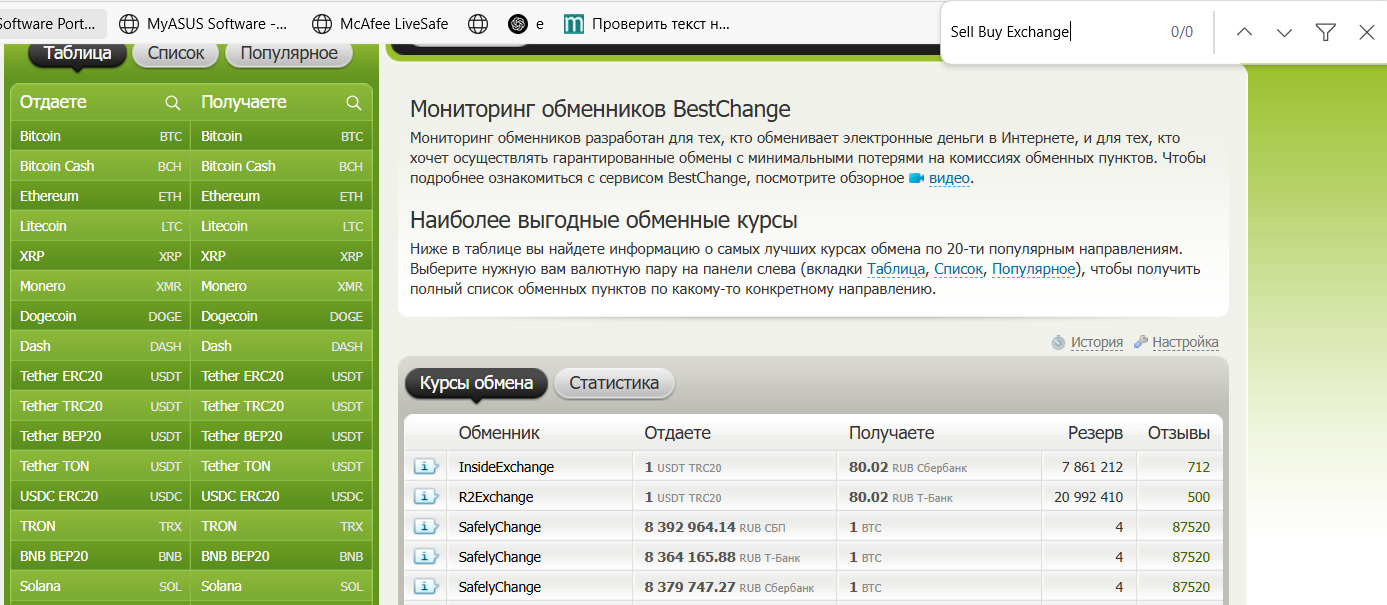The width and height of the screenshot is (1387, 605).
Task: Select Litecoin in Отдаете column
Action: click(x=101, y=226)
